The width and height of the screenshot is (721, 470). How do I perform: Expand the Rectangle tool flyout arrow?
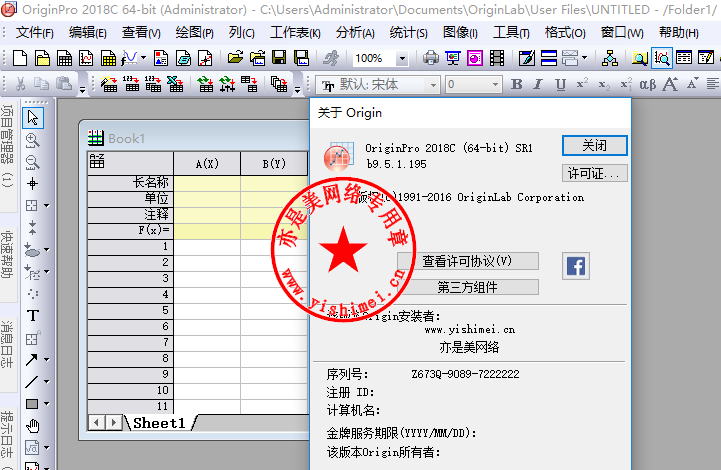click(46, 404)
